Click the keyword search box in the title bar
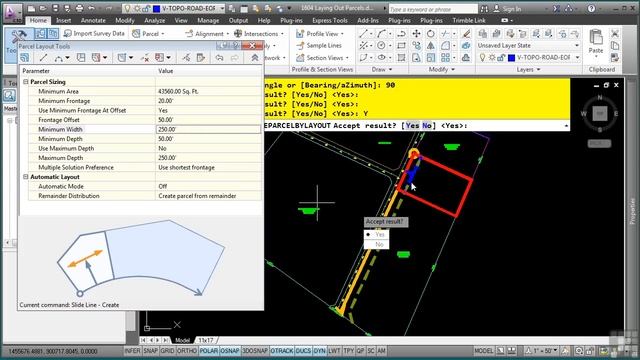This screenshot has width=640, height=360. click(x=433, y=9)
